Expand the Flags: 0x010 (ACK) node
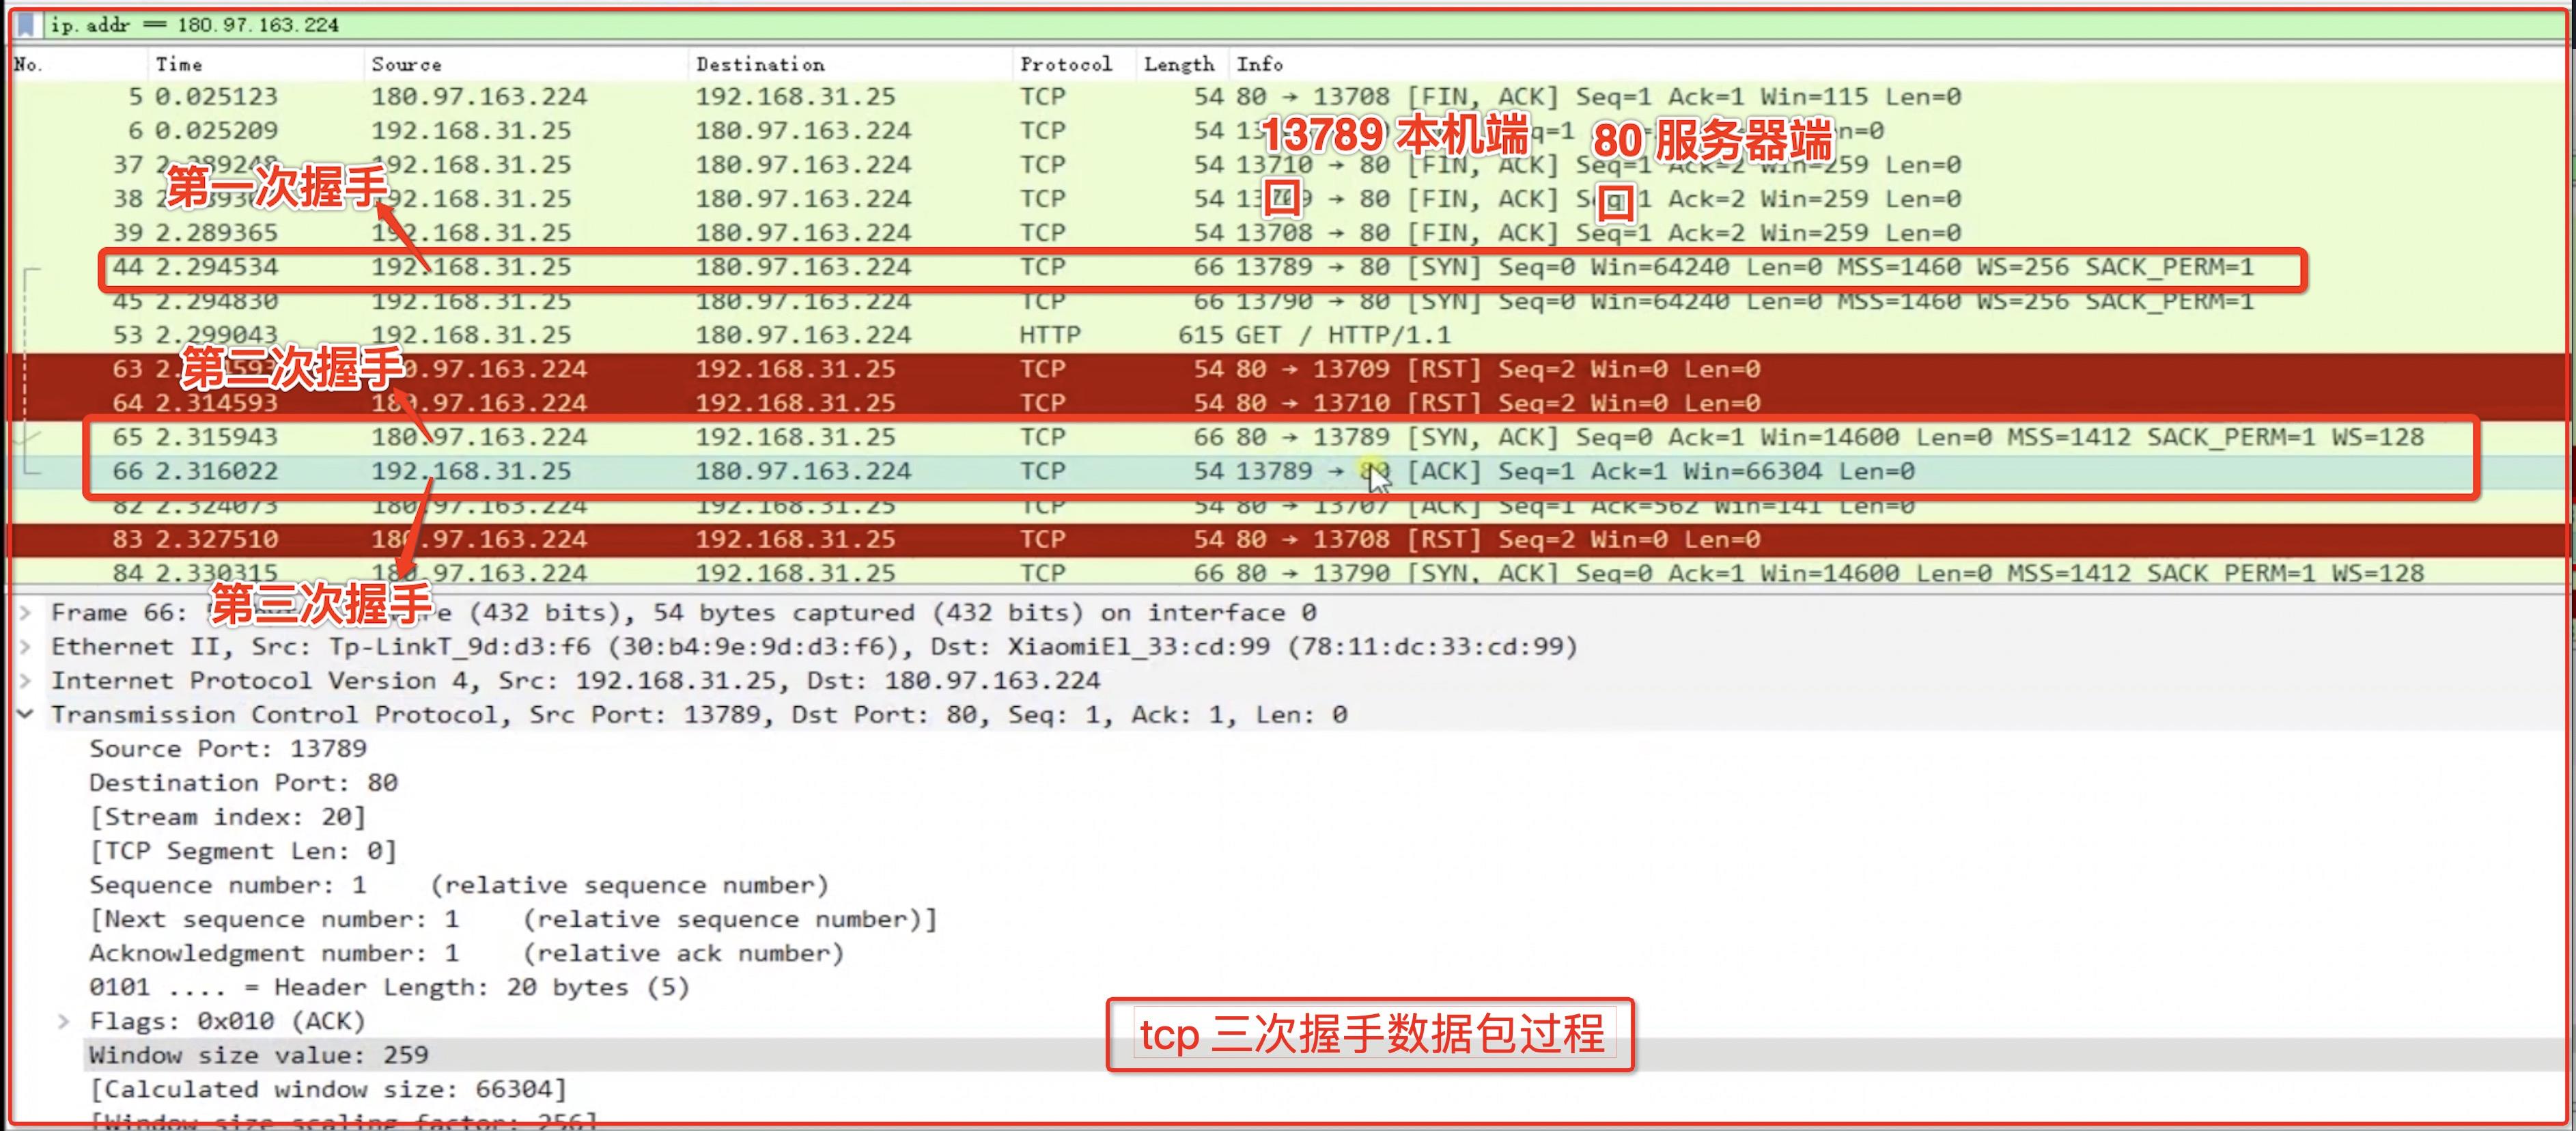The image size is (2576, 1131). click(x=63, y=1021)
